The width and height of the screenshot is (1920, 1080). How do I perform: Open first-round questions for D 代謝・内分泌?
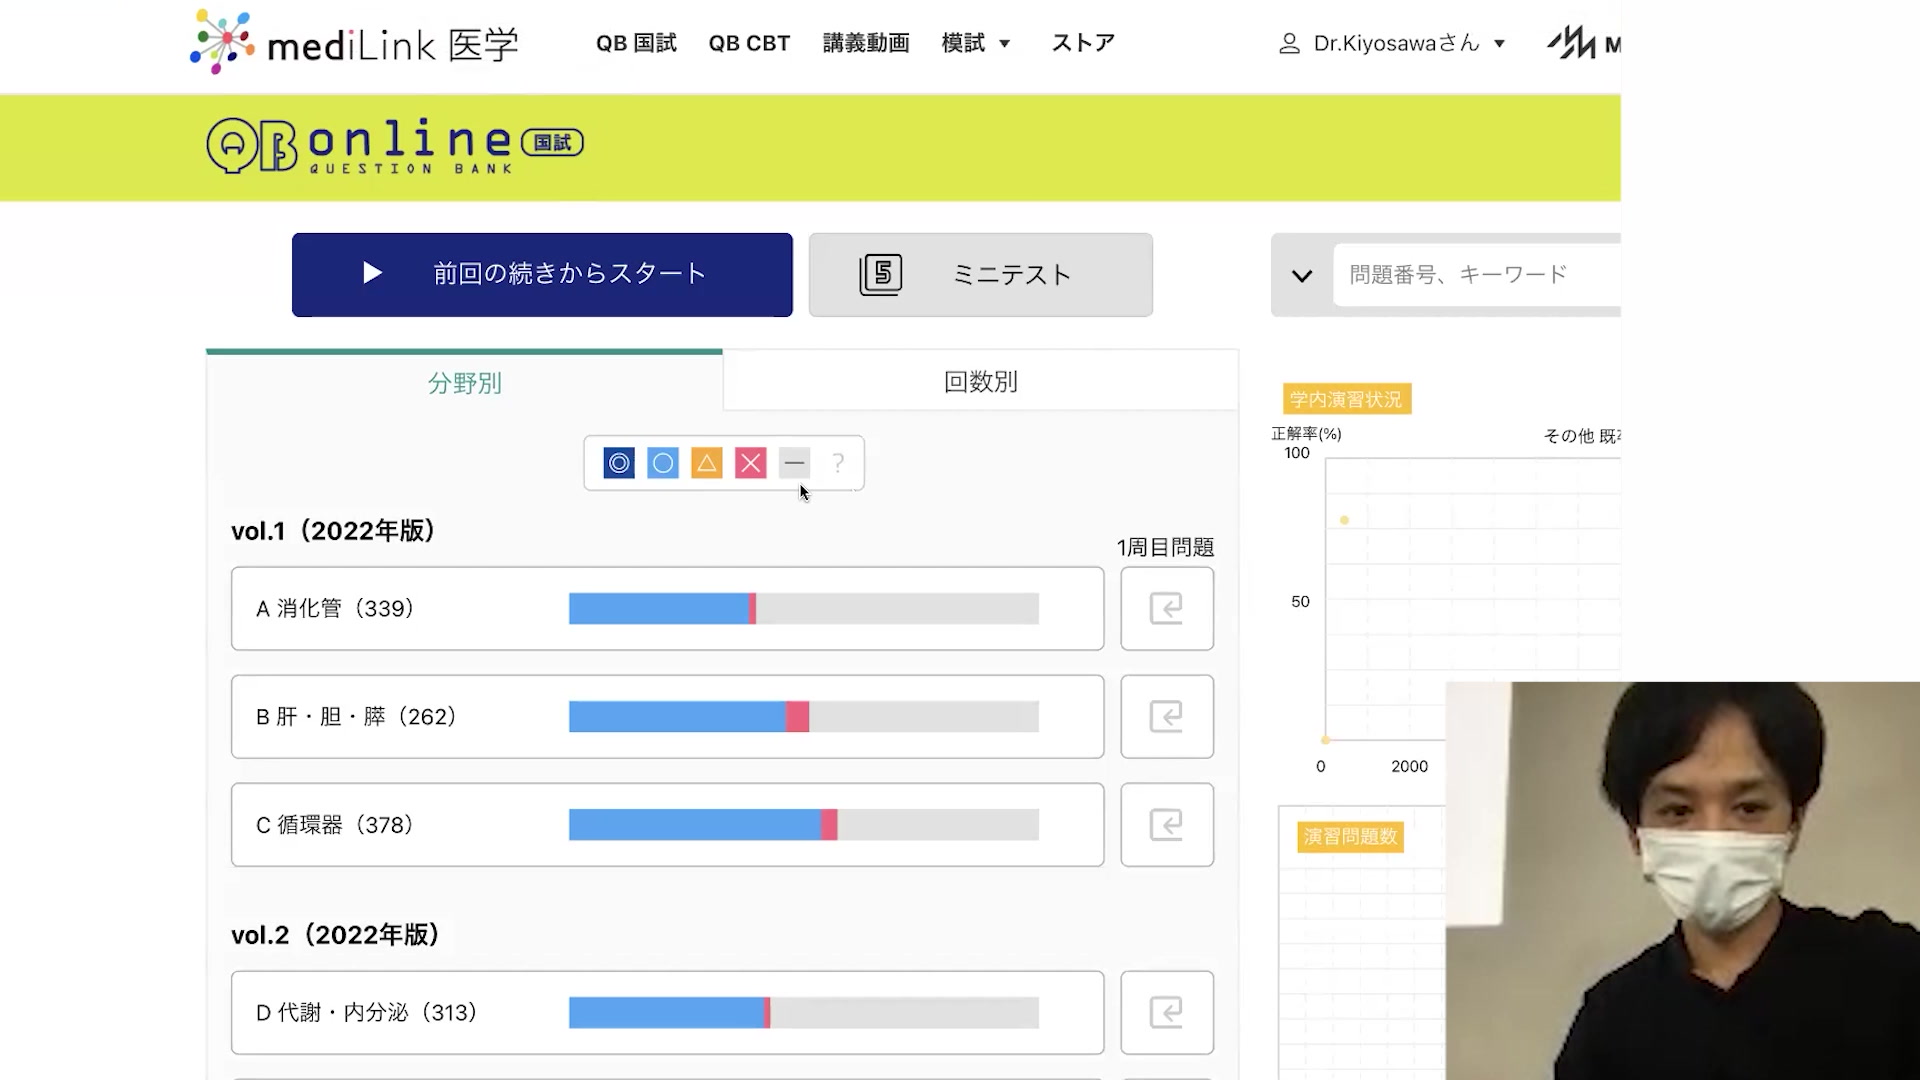[1166, 1012]
